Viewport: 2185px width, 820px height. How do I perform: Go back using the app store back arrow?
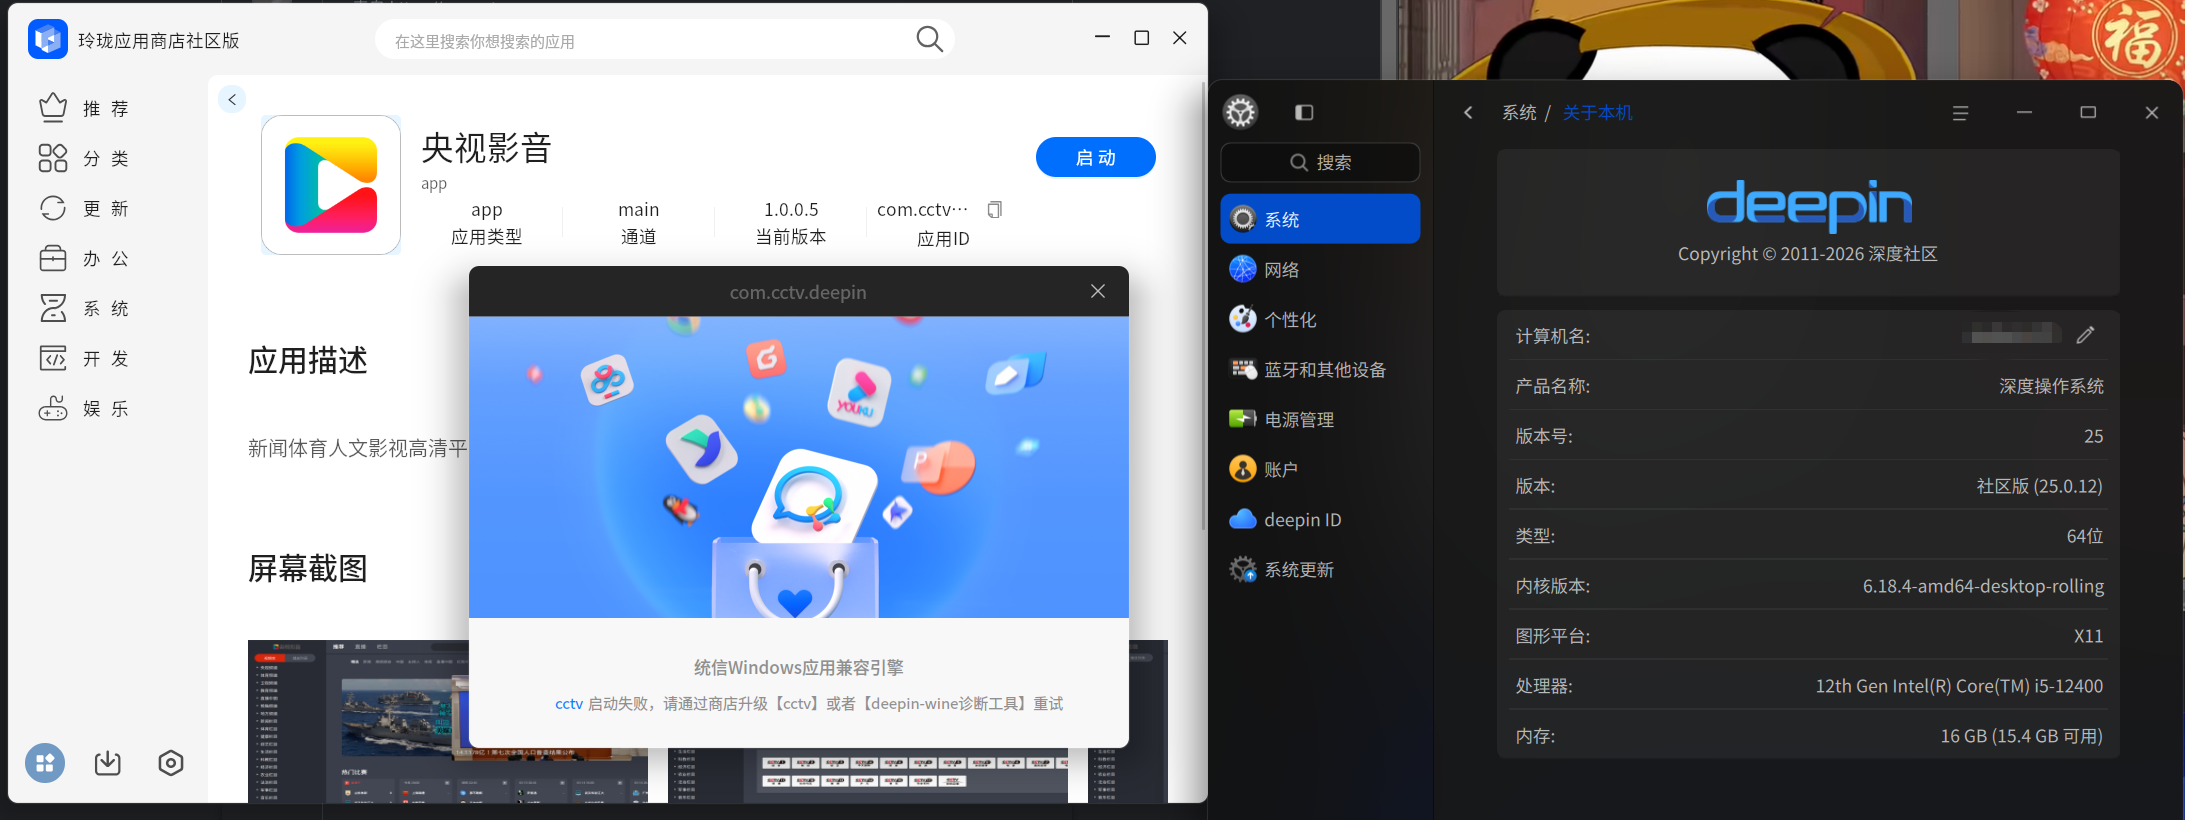(232, 99)
